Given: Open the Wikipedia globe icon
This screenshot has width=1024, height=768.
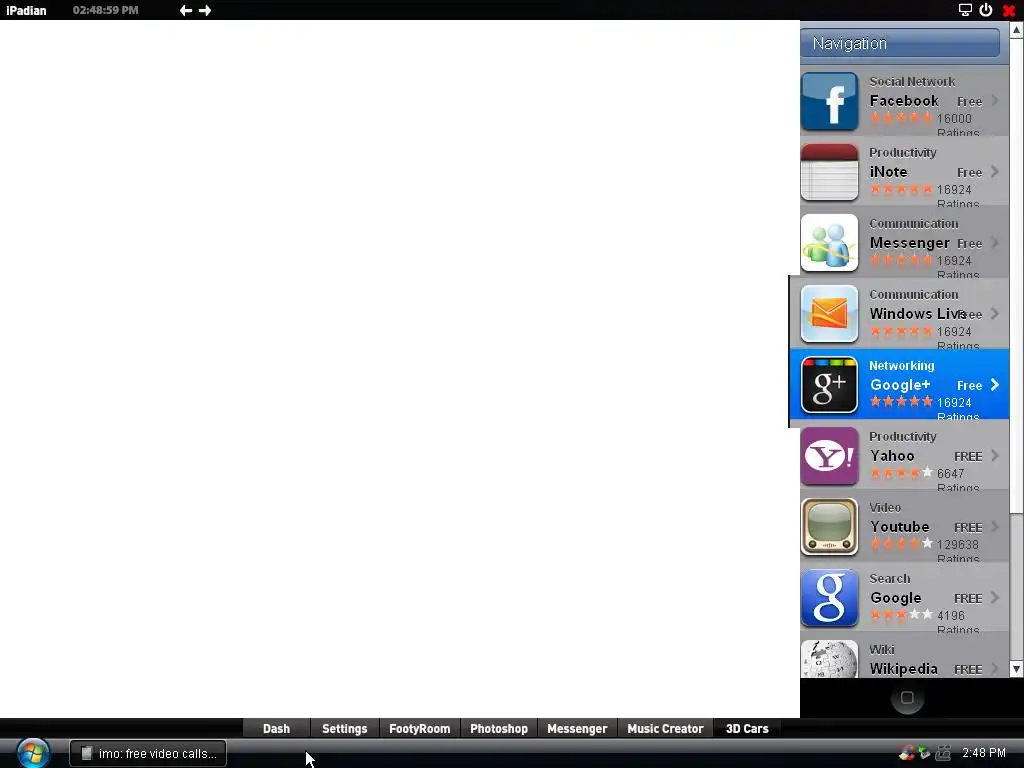Looking at the screenshot, I should tap(829, 660).
